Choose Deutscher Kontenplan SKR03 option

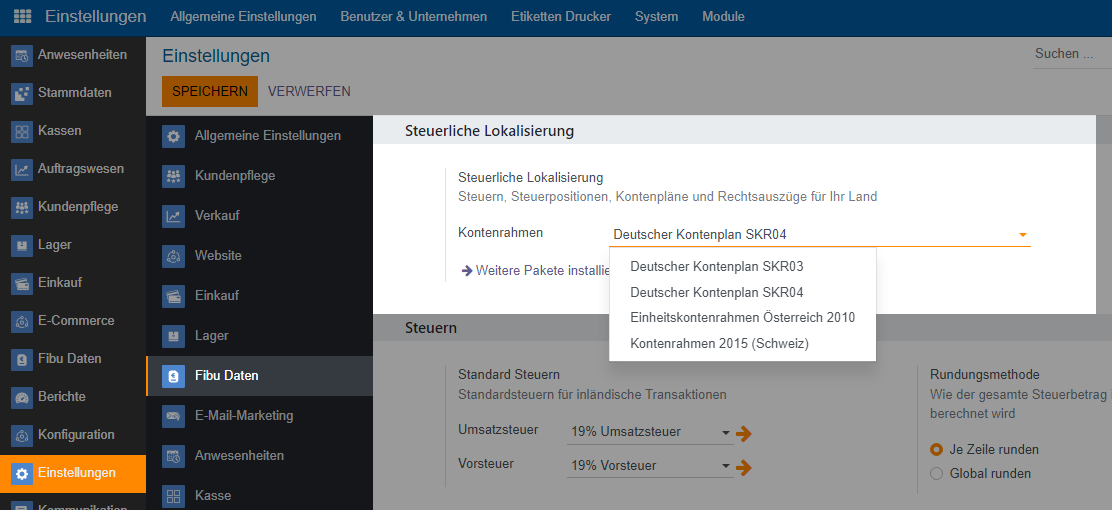[716, 267]
